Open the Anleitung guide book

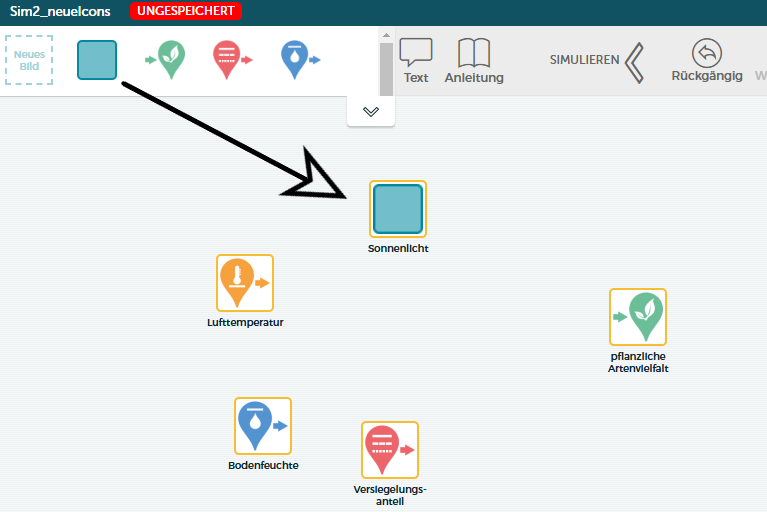[474, 61]
